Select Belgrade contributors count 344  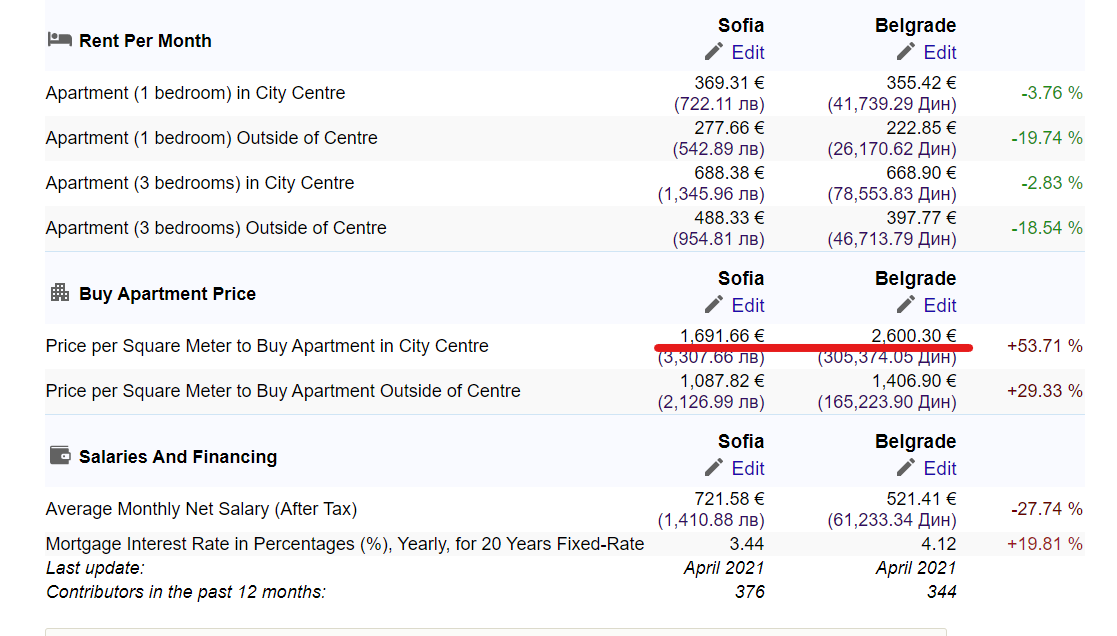[x=942, y=592]
